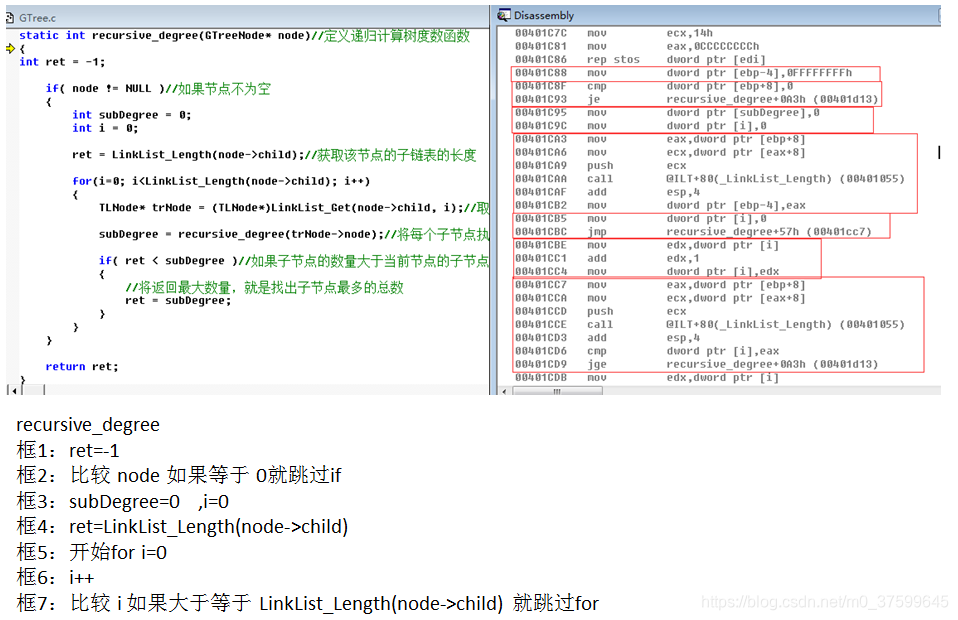Screen dimensions: 958x620
Task: Click the 00401C8F cmp instruction line
Action: click(654, 86)
